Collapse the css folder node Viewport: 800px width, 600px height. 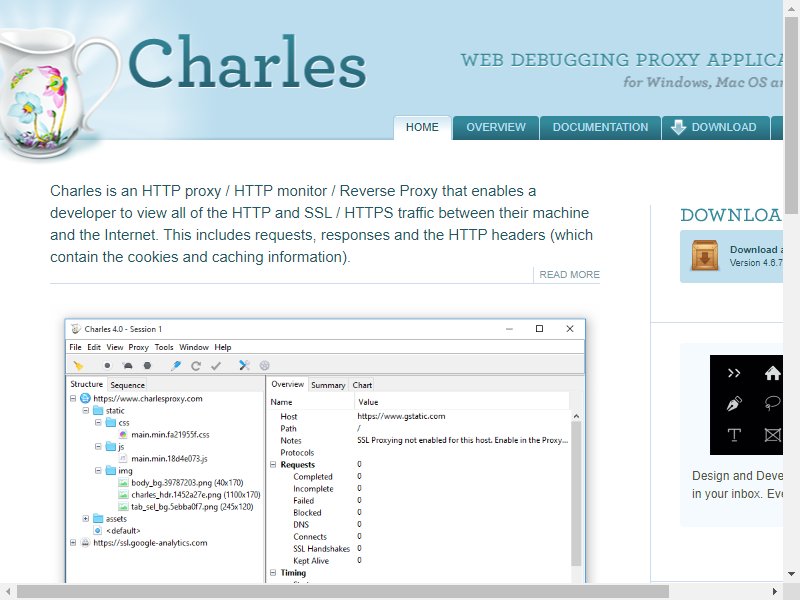(98, 422)
